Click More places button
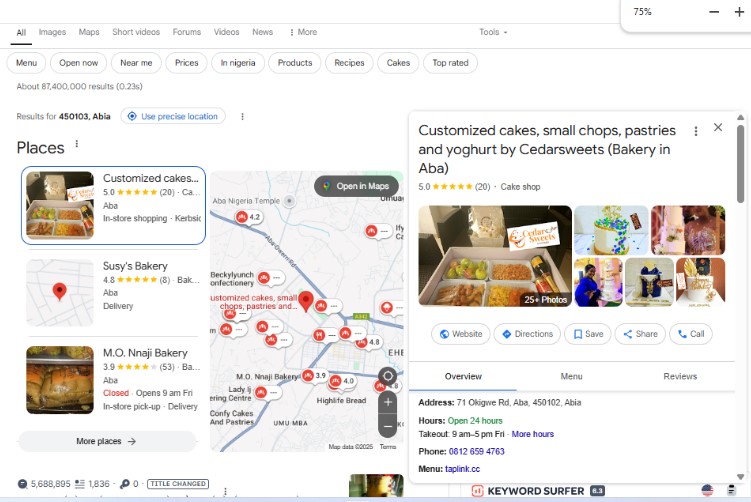The image size is (751, 502). pos(107,441)
